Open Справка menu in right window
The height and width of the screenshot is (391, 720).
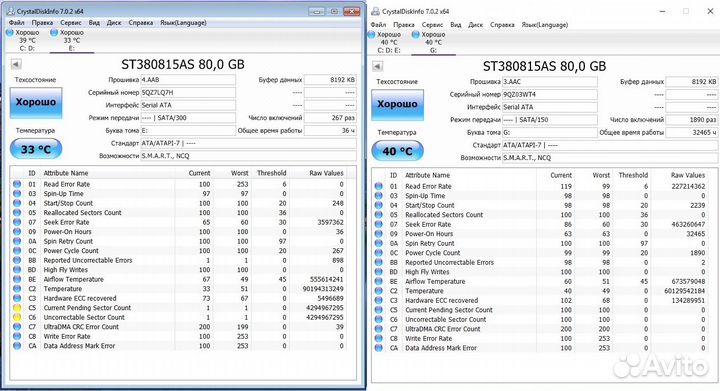(502, 25)
